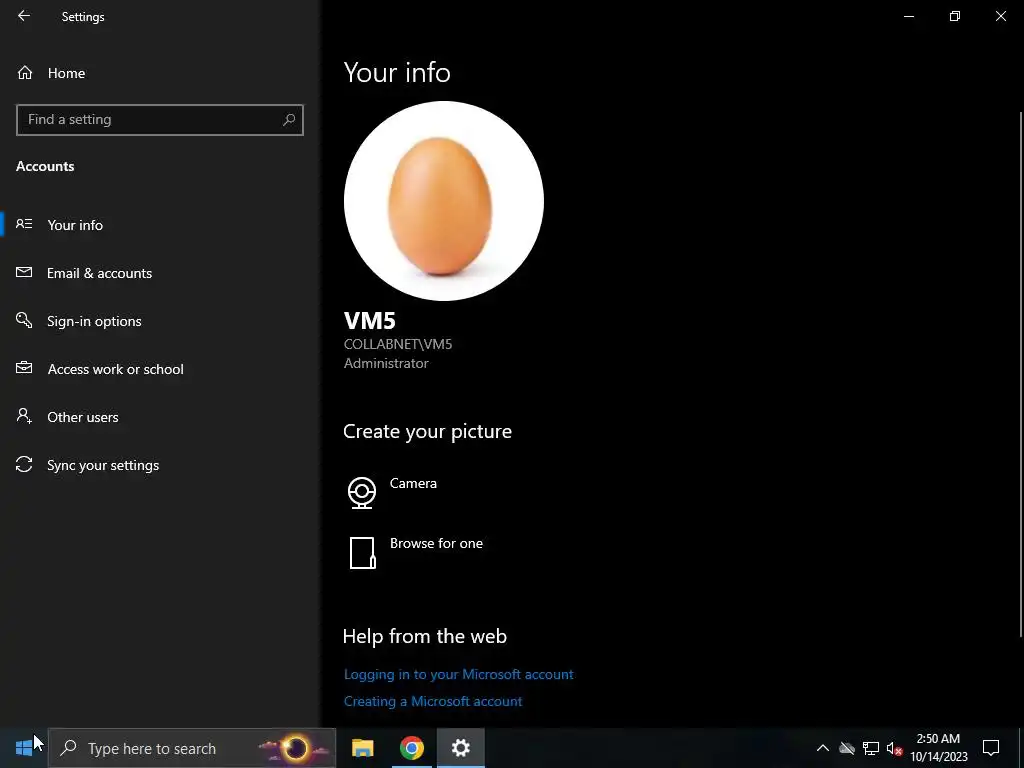
Task: Restore down the Settings window
Action: 955,16
